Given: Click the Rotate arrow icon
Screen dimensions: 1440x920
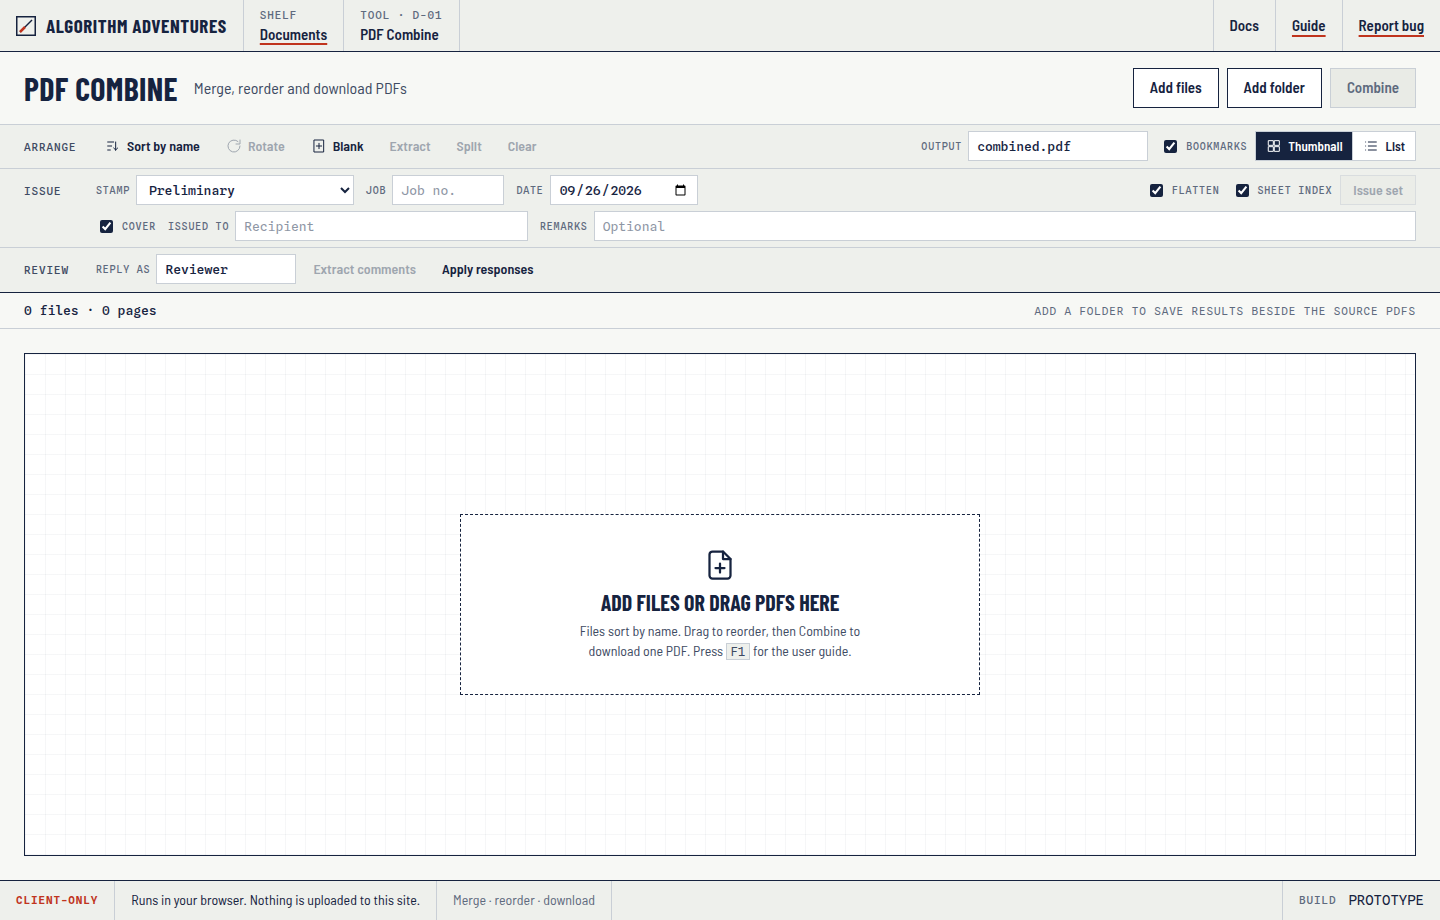Looking at the screenshot, I should coord(234,146).
